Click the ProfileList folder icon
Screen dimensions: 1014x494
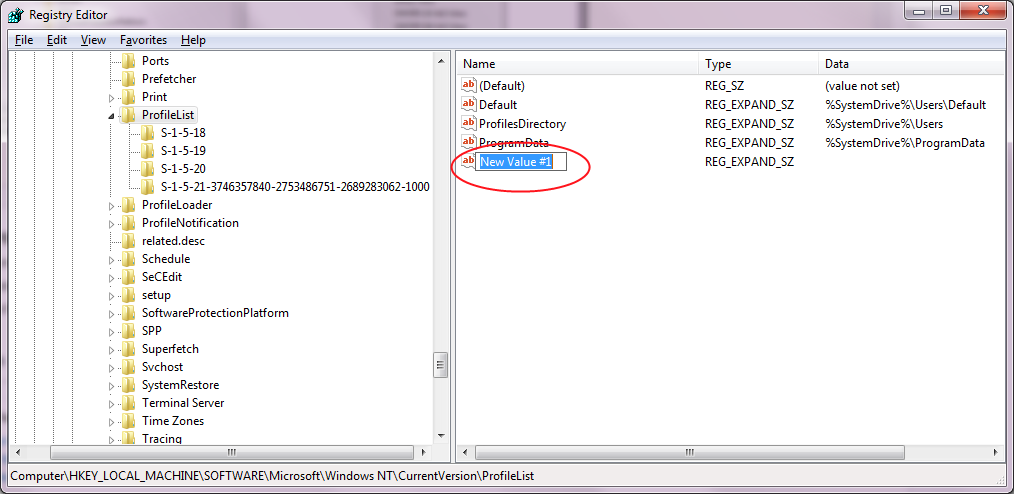128,115
